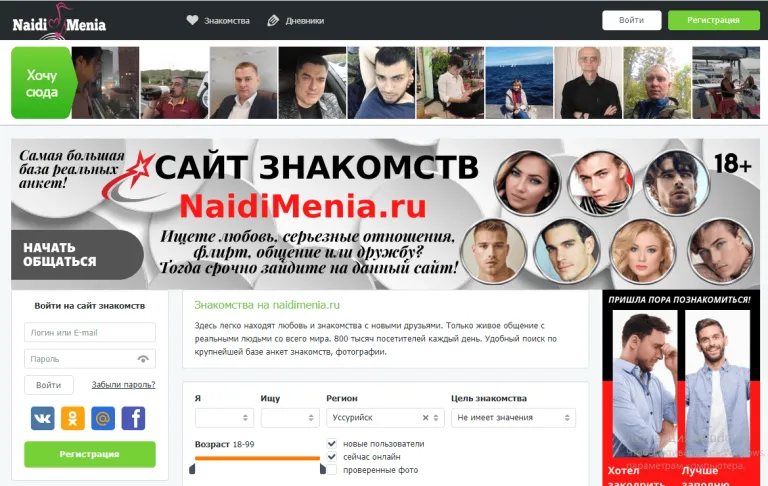Image resolution: width=768 pixels, height=486 pixels.
Task: Show password using the eye icon
Action: (x=143, y=359)
